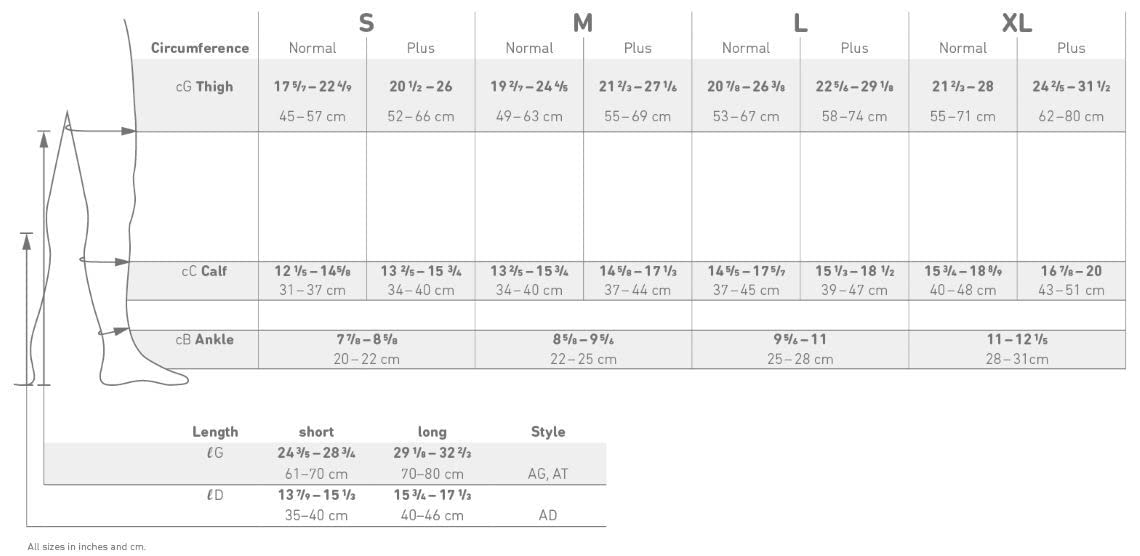Click the short length column header

[x=316, y=432]
